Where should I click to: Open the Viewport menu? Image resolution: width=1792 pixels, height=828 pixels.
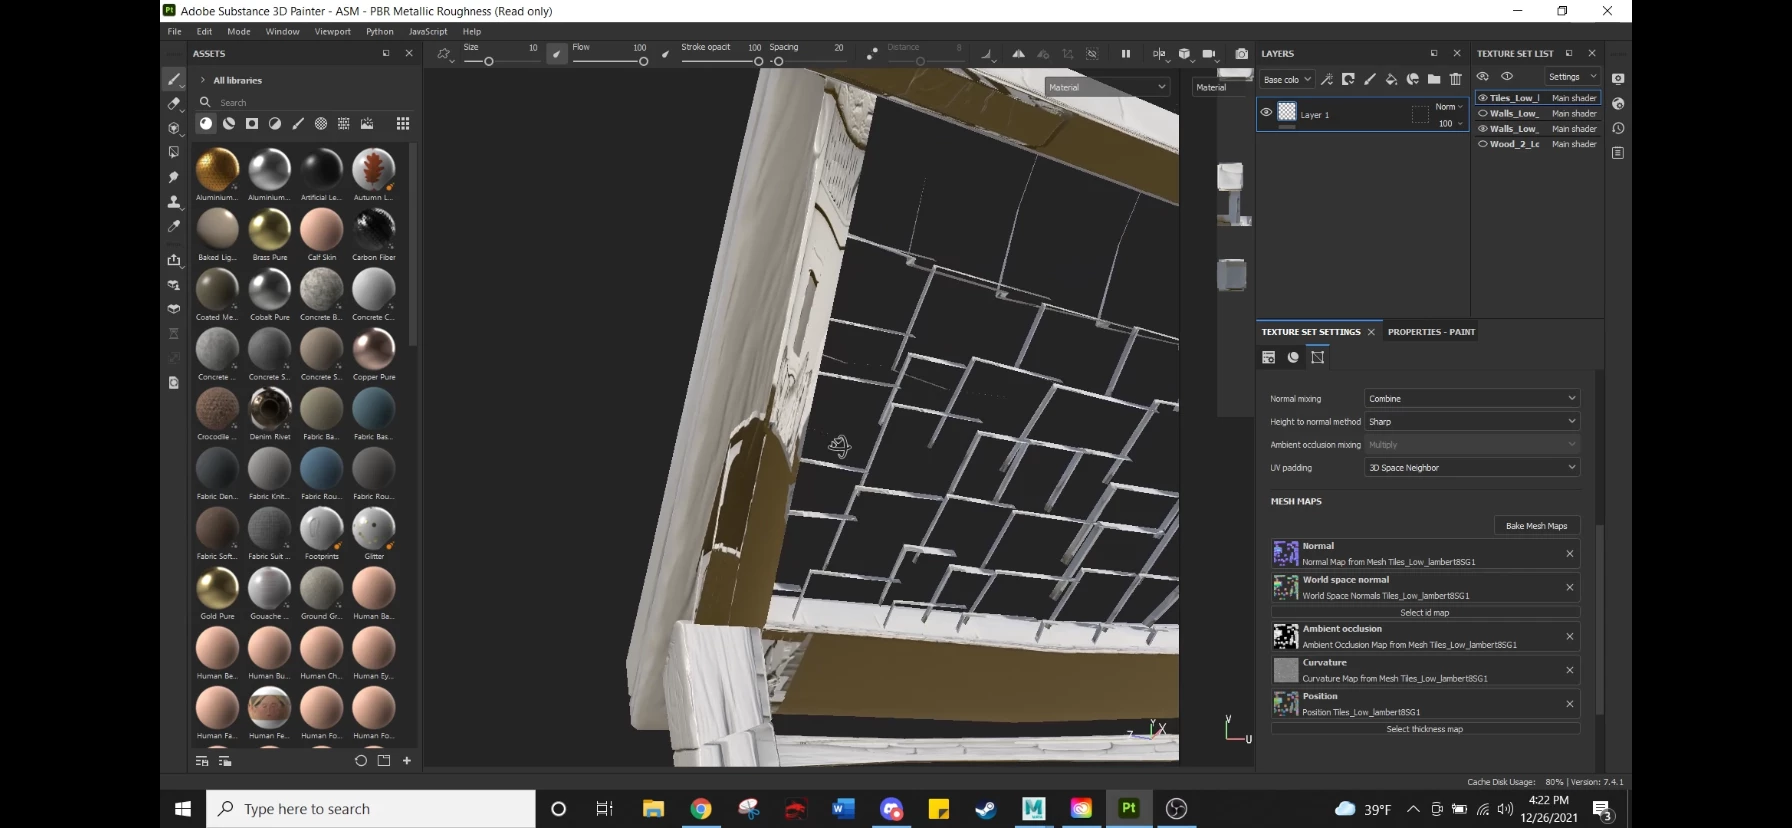pyautogui.click(x=333, y=31)
